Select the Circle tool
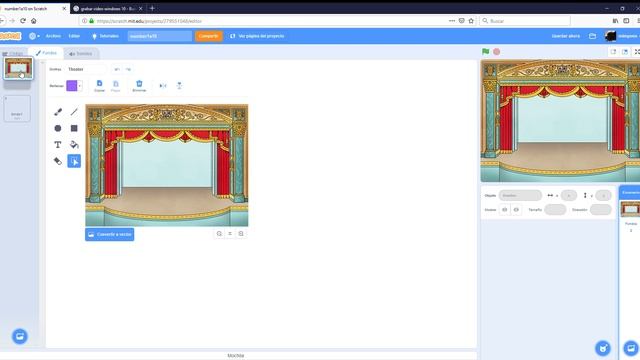The height and width of the screenshot is (360, 640). coord(58,128)
